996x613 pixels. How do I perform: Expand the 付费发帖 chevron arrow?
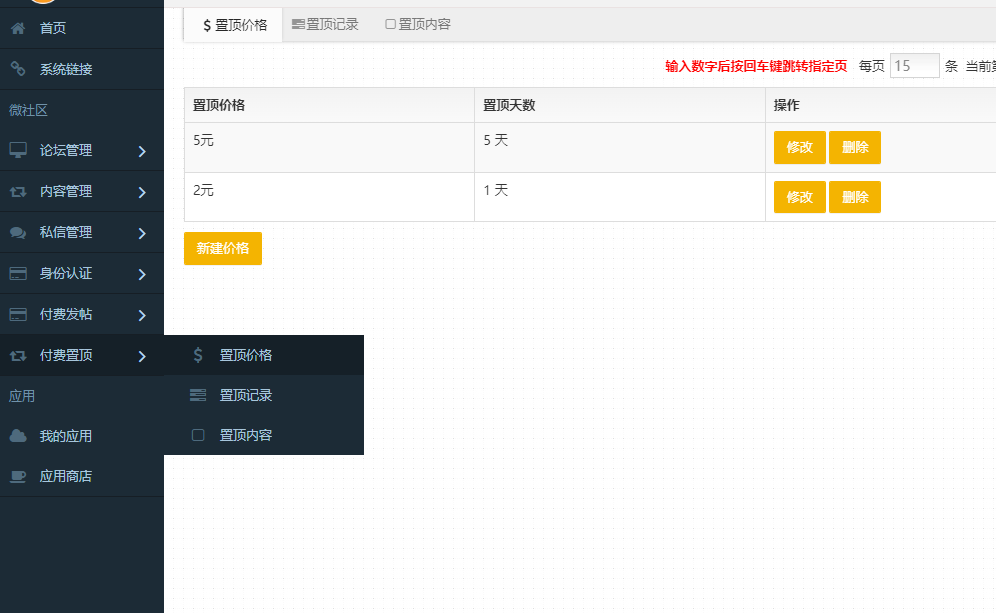142,315
